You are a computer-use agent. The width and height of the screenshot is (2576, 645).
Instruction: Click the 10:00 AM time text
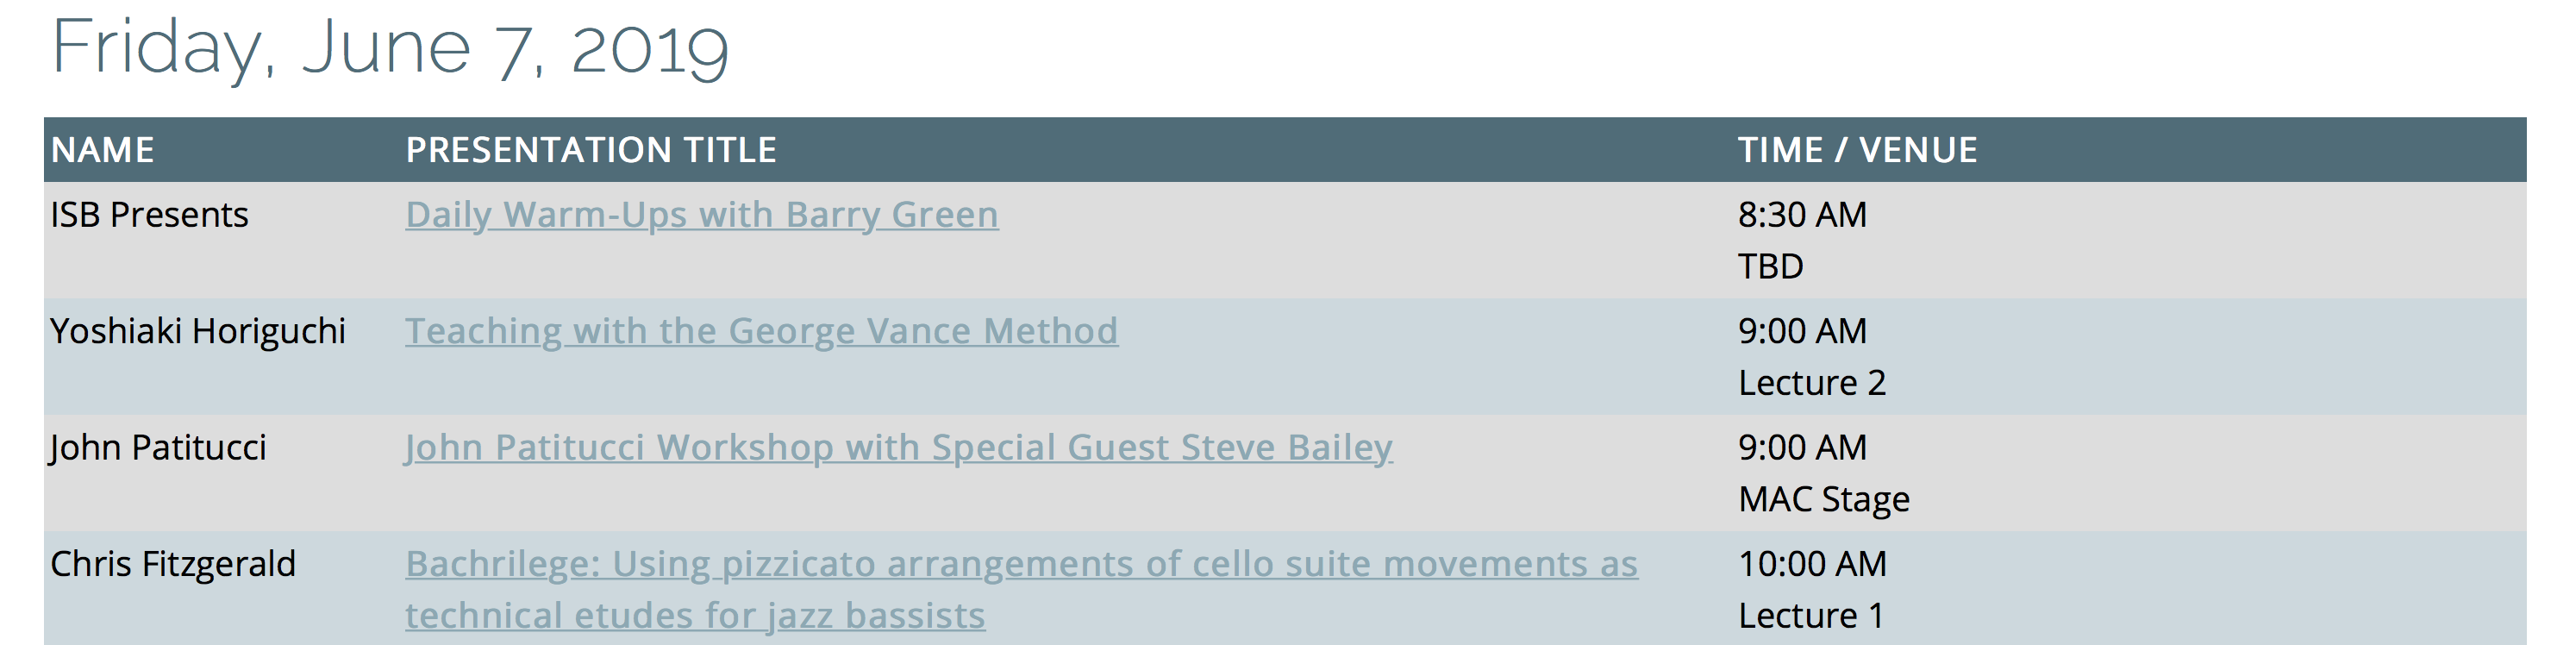pos(1812,564)
